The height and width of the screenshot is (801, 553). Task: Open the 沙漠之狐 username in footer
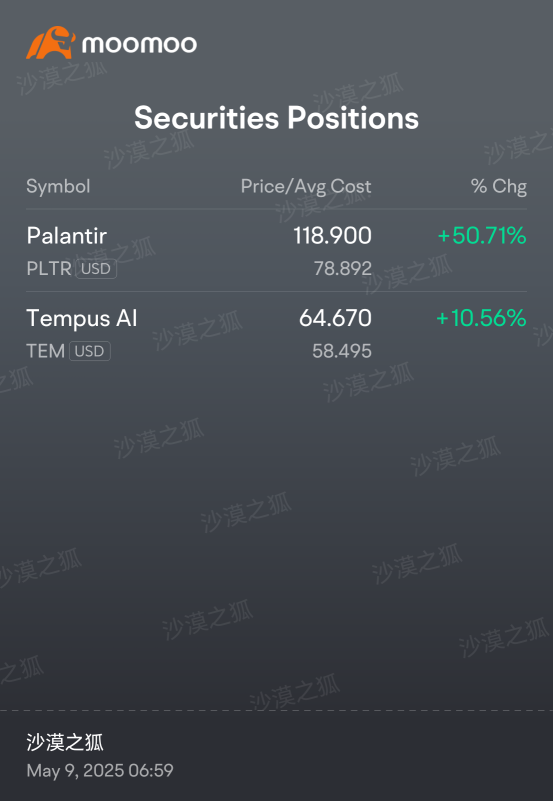(x=65, y=743)
